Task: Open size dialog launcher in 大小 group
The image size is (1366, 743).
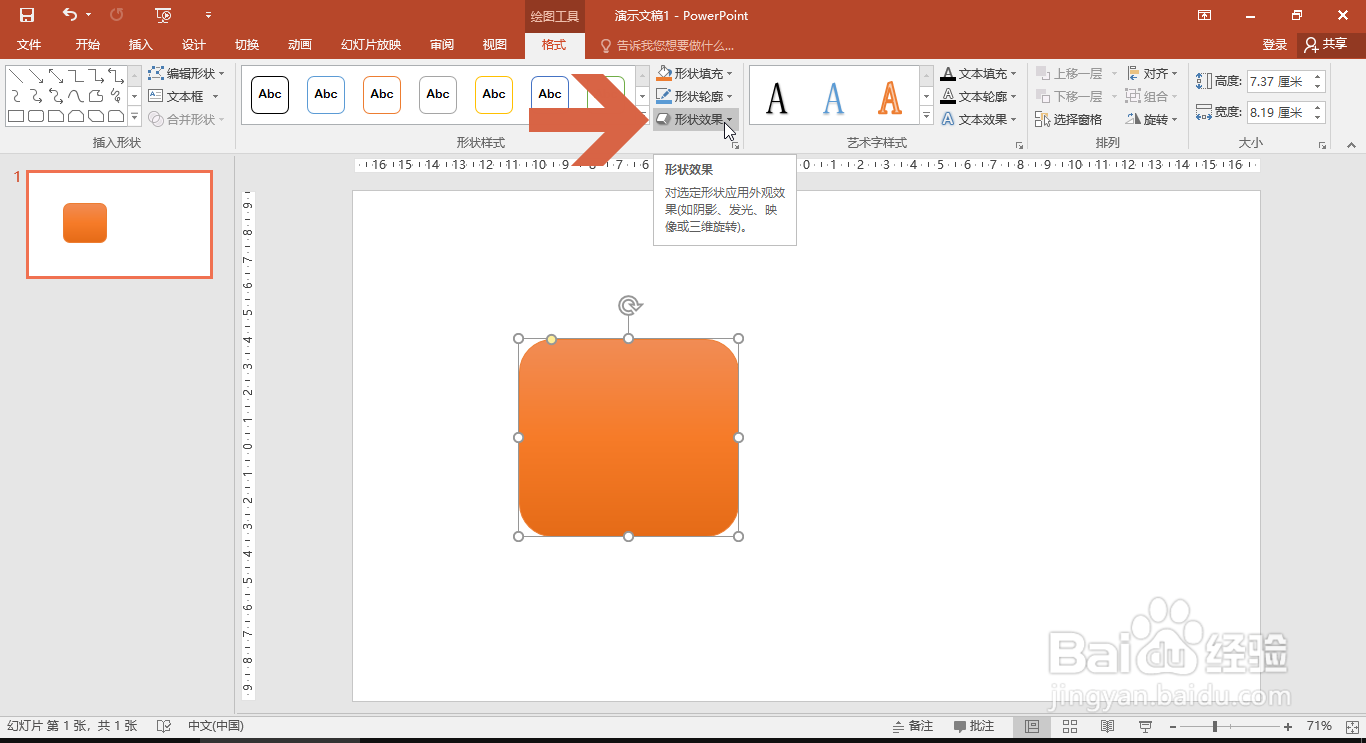Action: 1322,145
